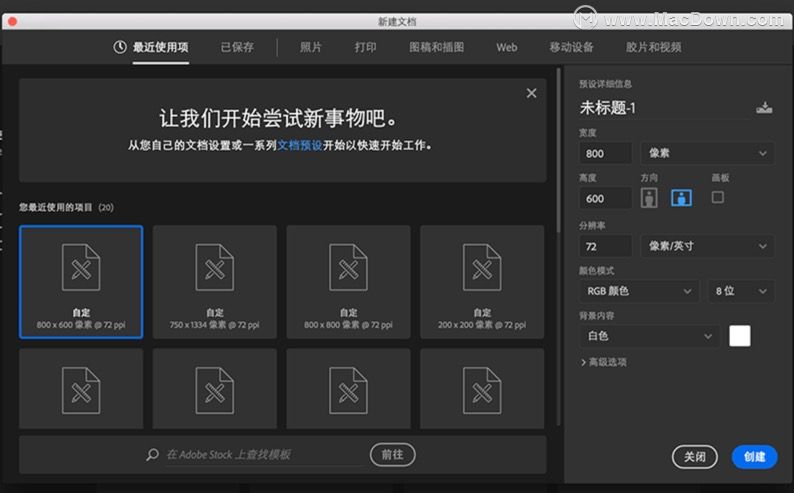Switch to the Web tab
The height and width of the screenshot is (493, 794).
(x=506, y=47)
